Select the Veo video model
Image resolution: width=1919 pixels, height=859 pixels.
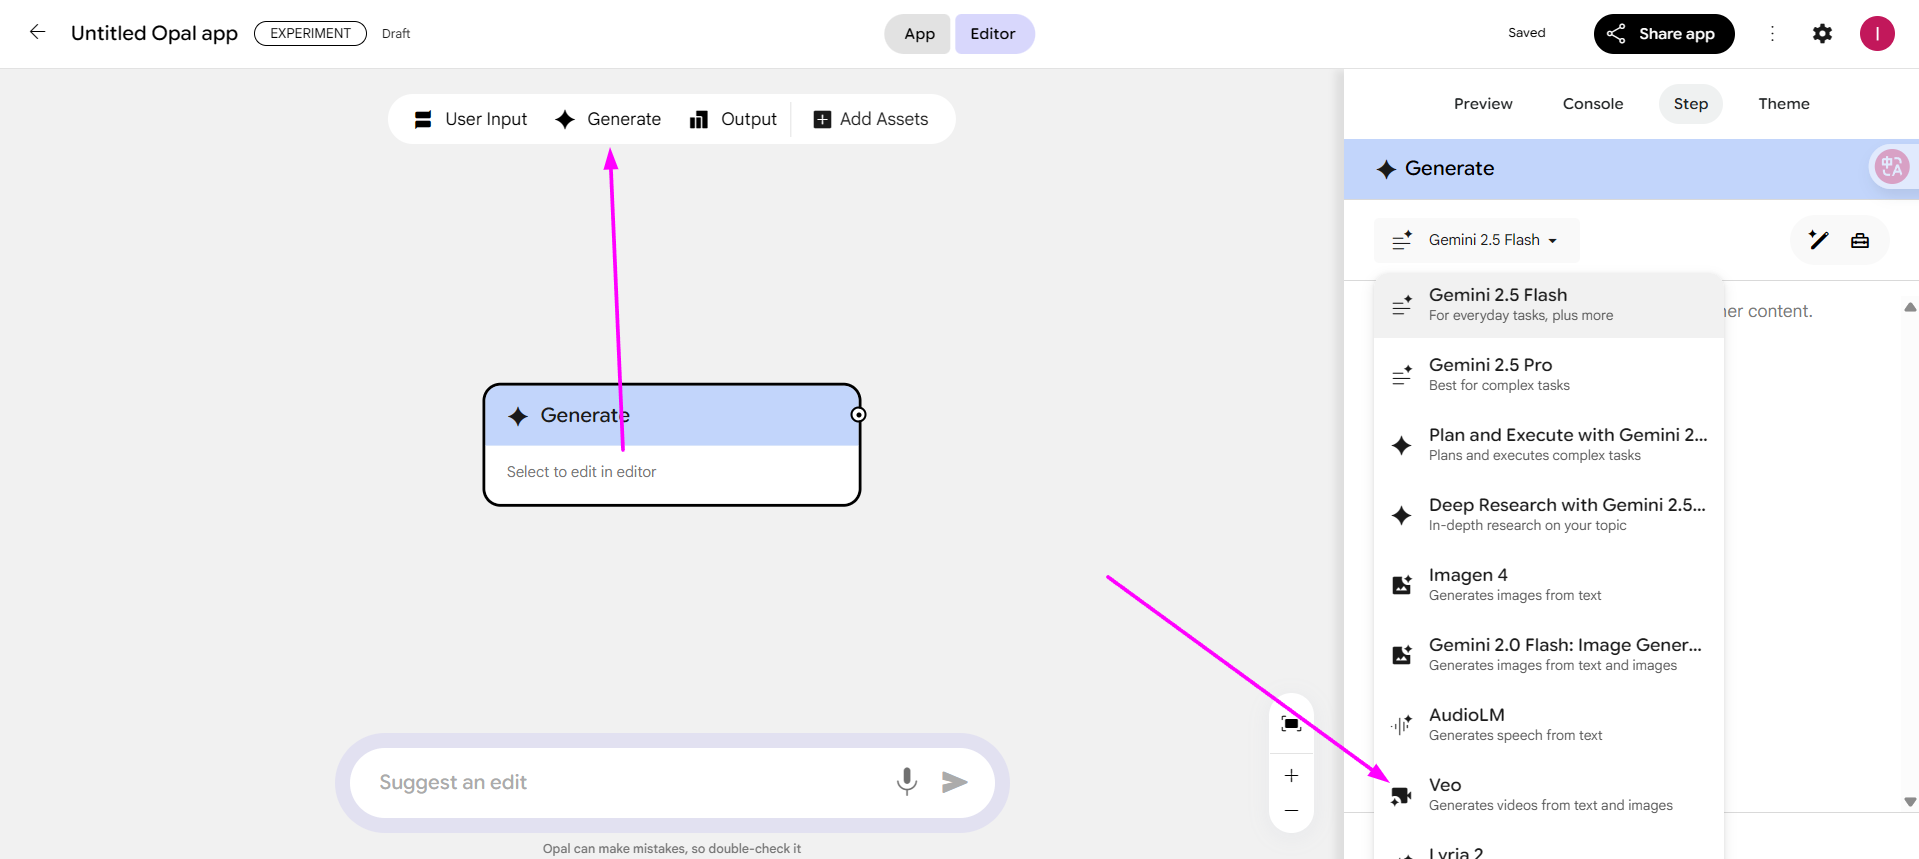[x=1549, y=794]
